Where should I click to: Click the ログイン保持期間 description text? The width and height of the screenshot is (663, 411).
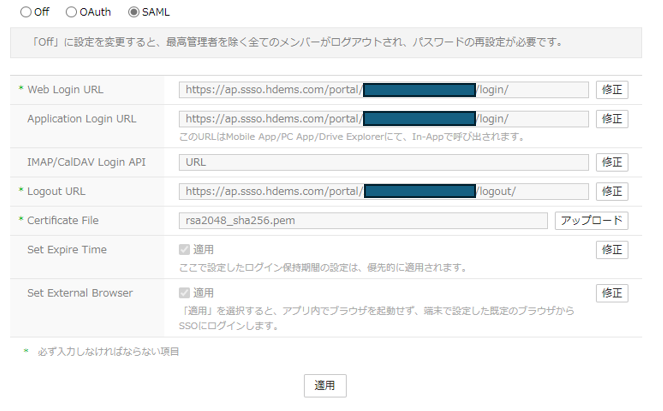click(x=323, y=268)
